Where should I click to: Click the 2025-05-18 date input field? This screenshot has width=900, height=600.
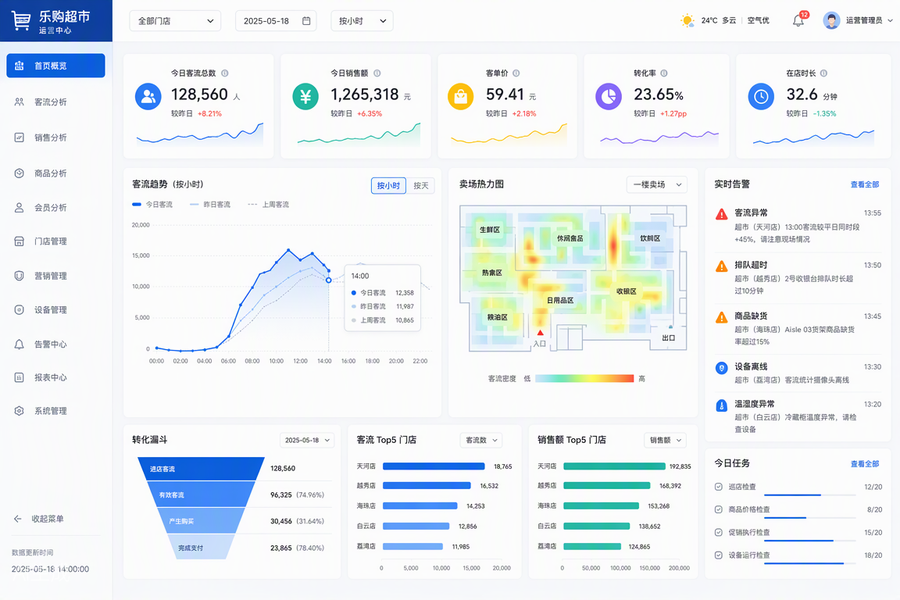coord(276,21)
